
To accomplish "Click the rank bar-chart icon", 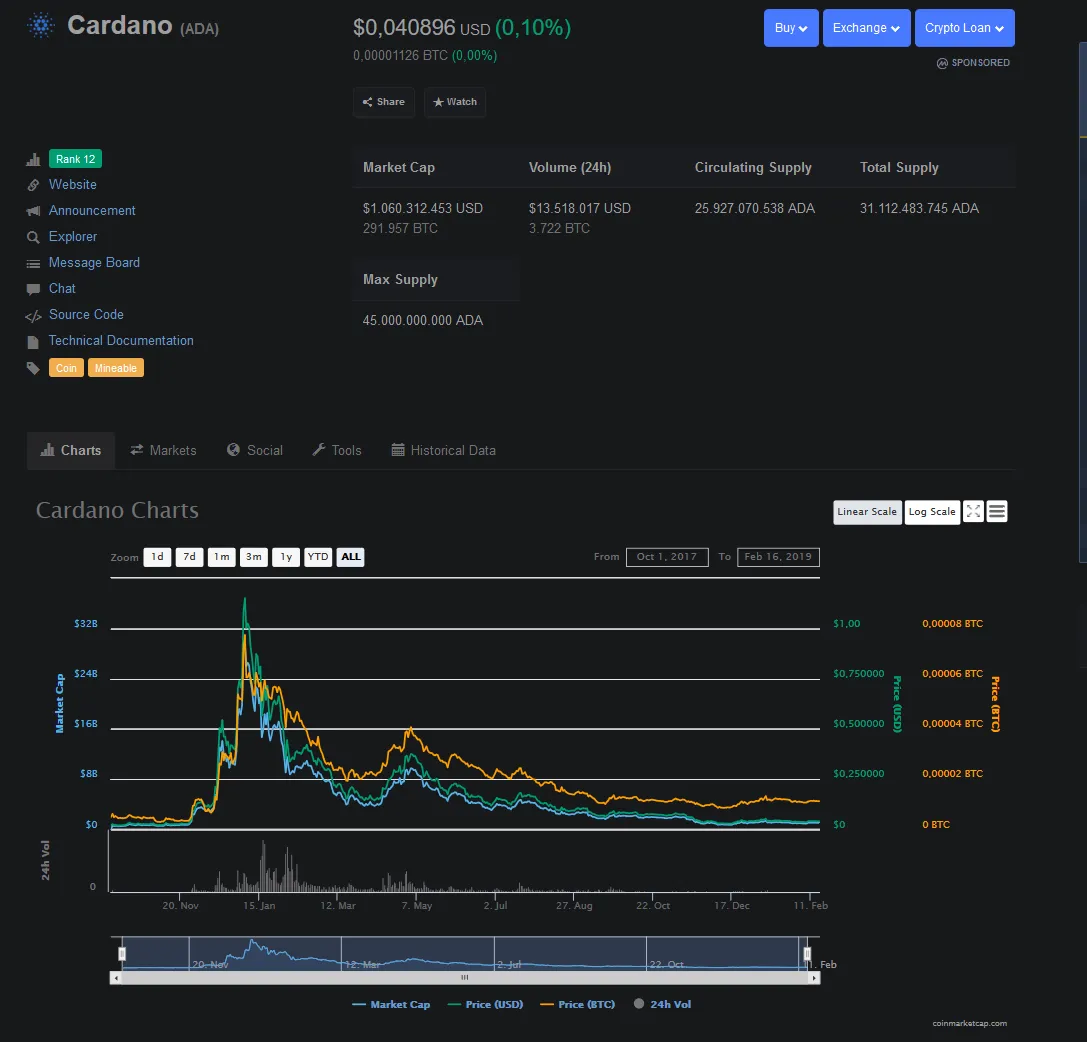I will point(33,159).
